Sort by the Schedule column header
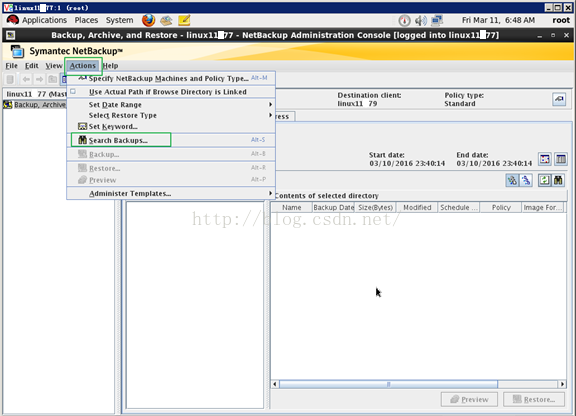 (x=458, y=208)
